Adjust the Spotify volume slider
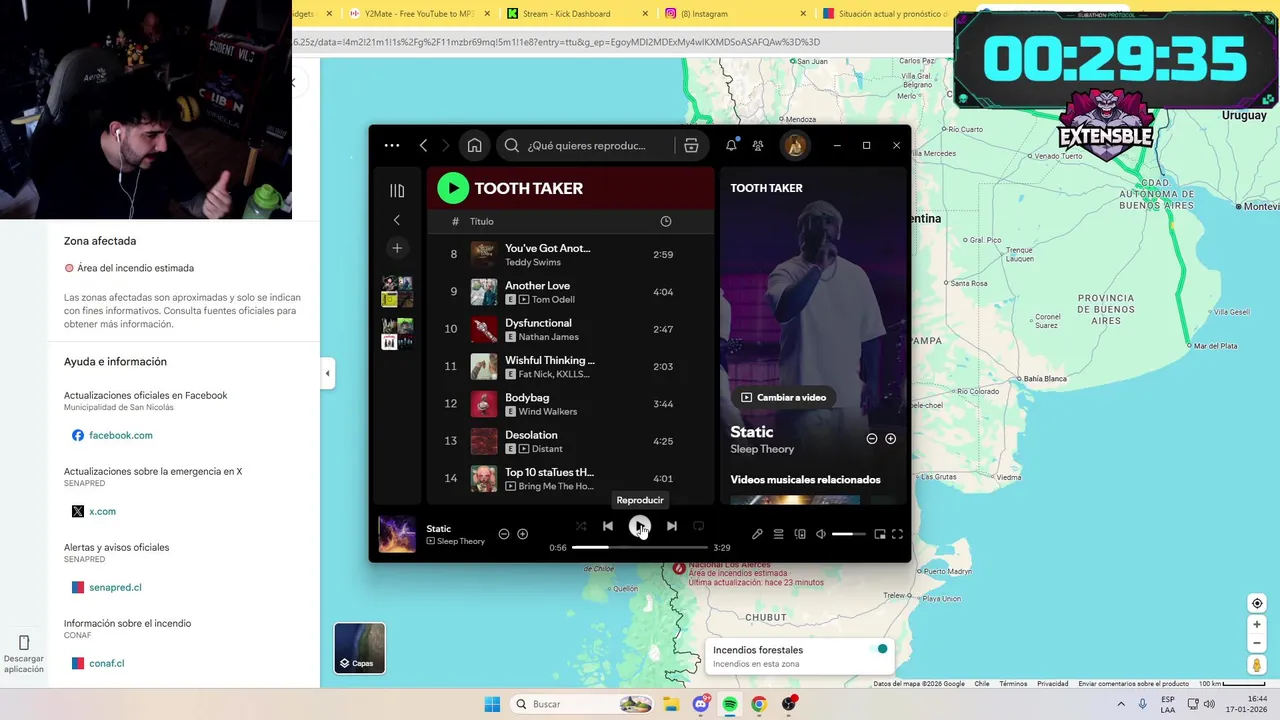The image size is (1280, 720). [849, 534]
